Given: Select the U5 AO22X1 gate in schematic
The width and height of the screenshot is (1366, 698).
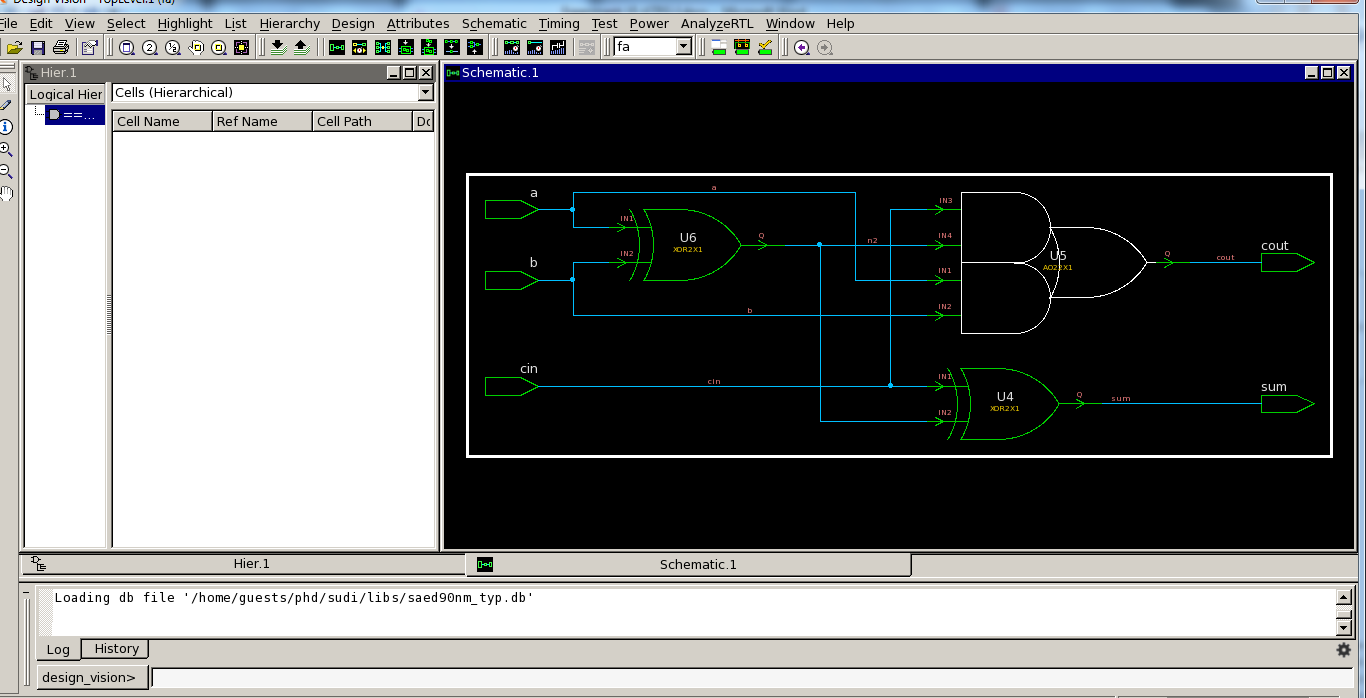Looking at the screenshot, I should [1053, 262].
